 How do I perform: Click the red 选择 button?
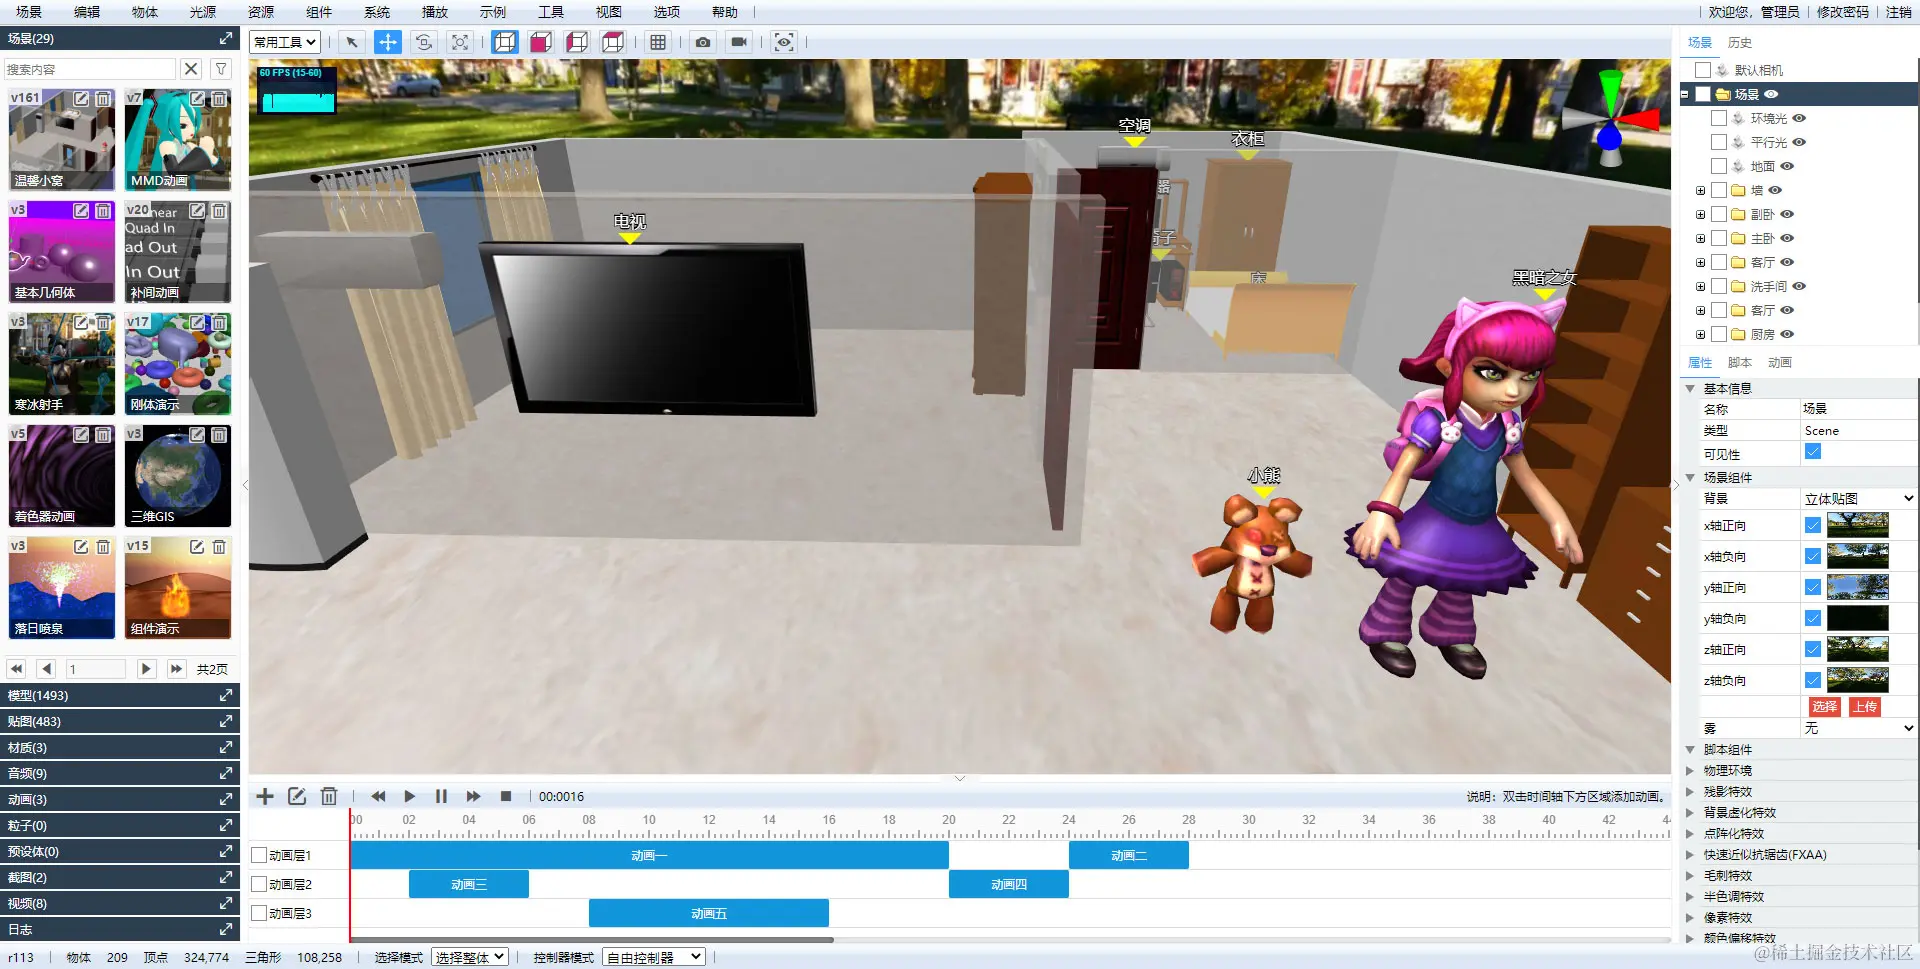[1825, 706]
